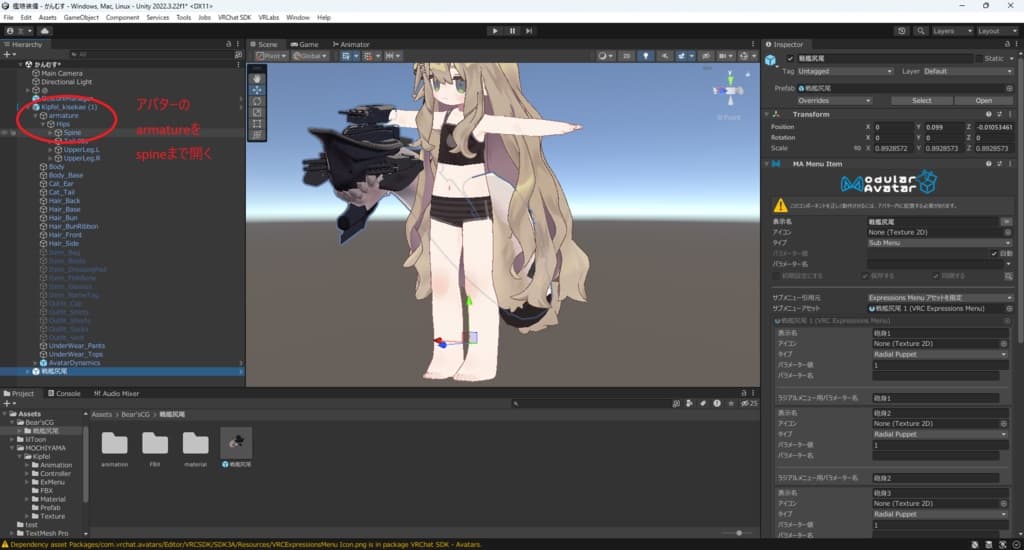The width and height of the screenshot is (1024, 550).
Task: Select the material folder in Project
Action: pos(196,444)
